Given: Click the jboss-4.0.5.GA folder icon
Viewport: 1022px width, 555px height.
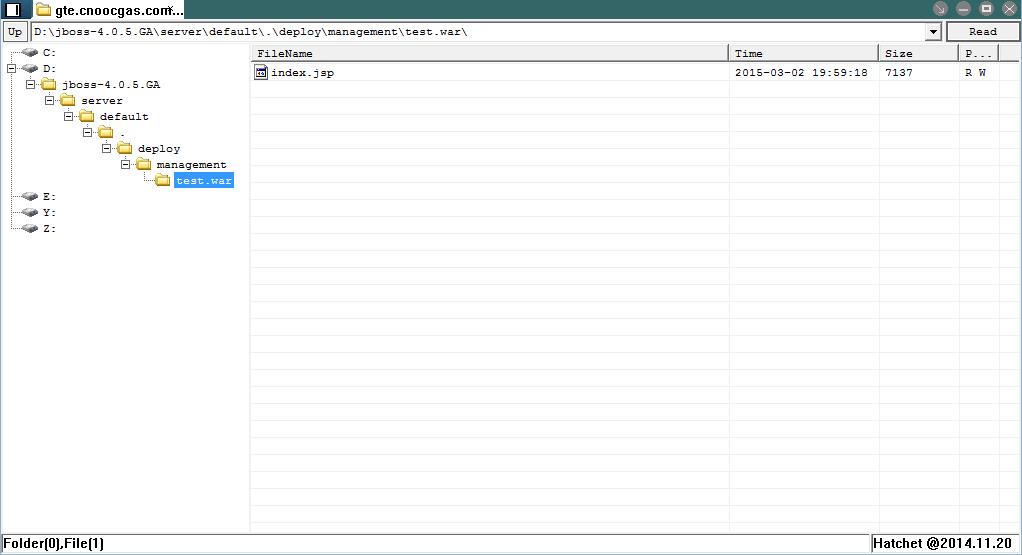Looking at the screenshot, I should point(49,85).
